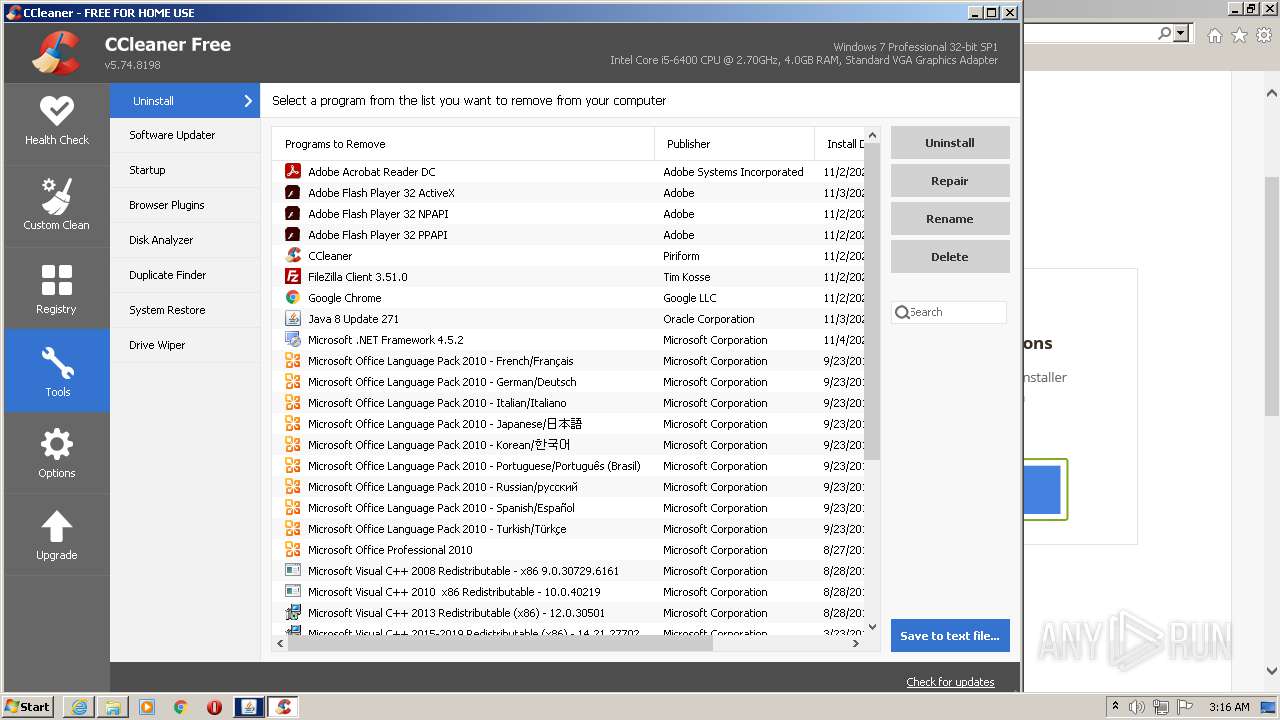Select Office Language Pack 2010 Russian row

(x=568, y=486)
